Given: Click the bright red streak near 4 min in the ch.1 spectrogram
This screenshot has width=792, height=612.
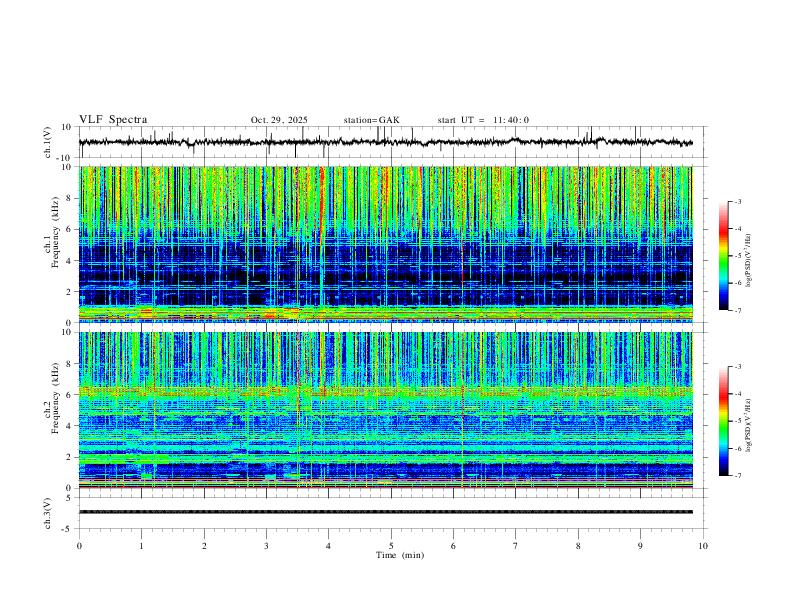Looking at the screenshot, I should 321,207.
